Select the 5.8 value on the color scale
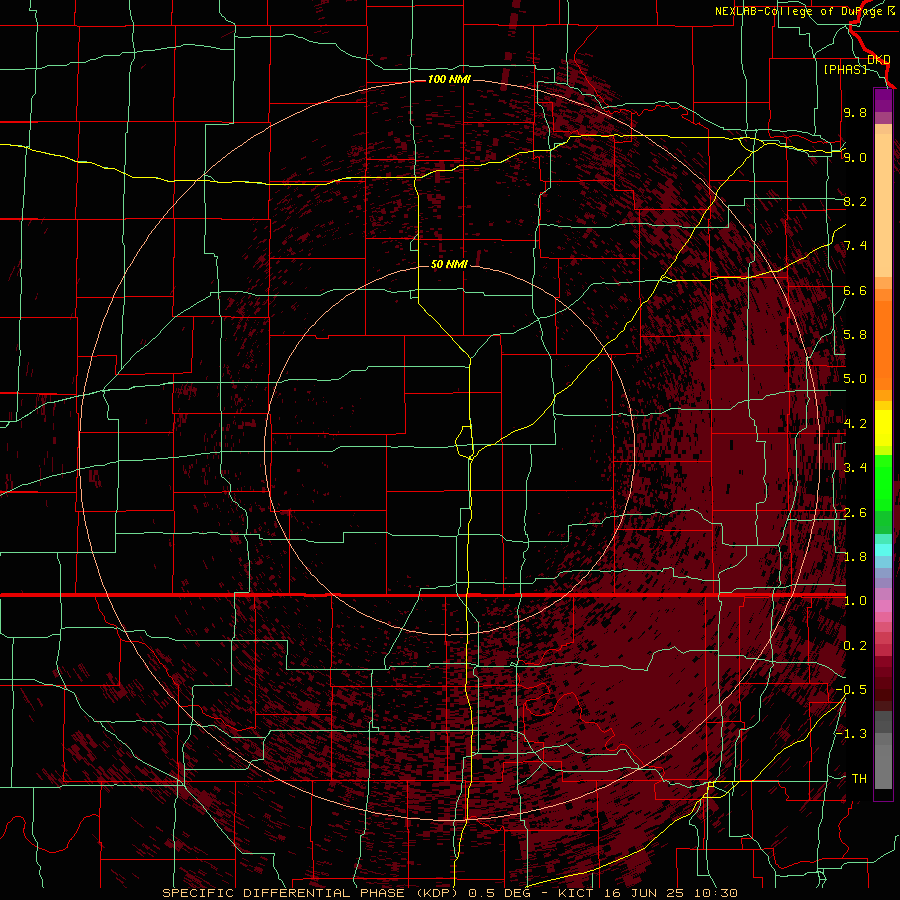Screen dimensions: 900x900 (855, 335)
